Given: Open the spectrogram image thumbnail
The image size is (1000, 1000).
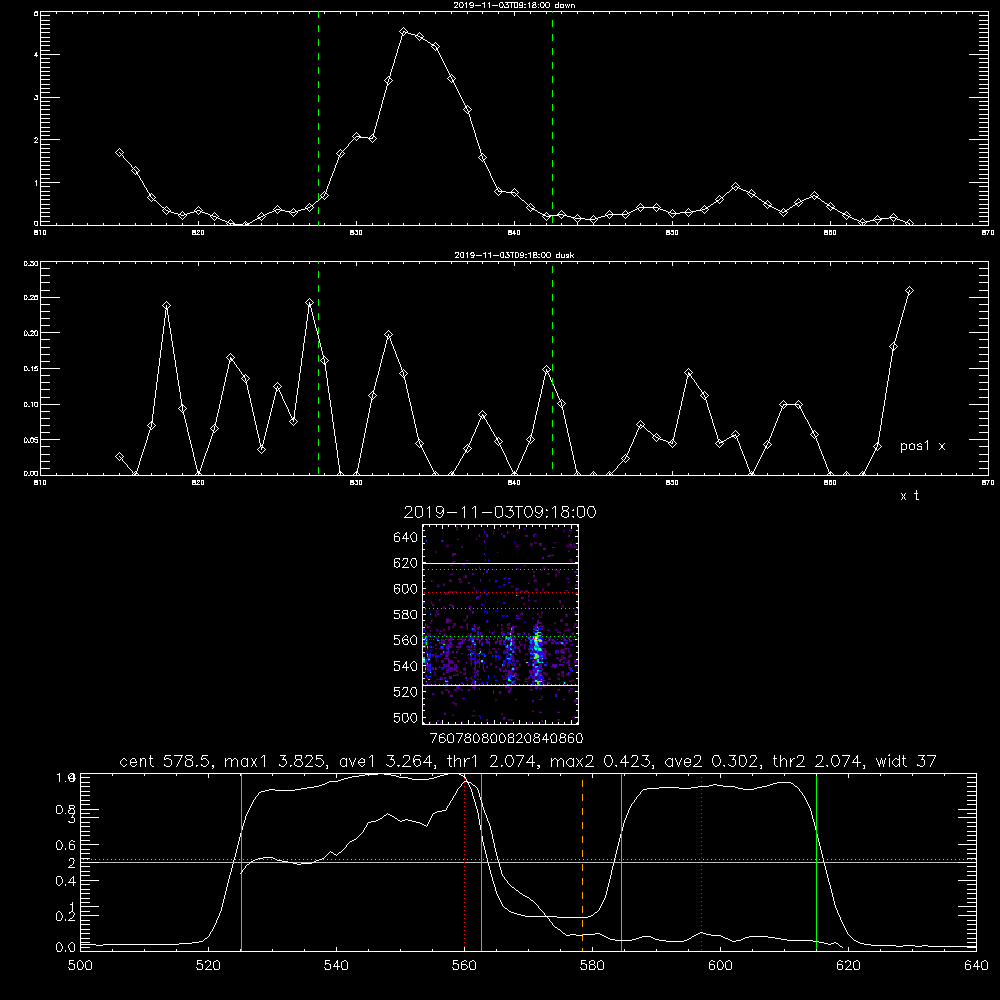Looking at the screenshot, I should click(x=500, y=624).
